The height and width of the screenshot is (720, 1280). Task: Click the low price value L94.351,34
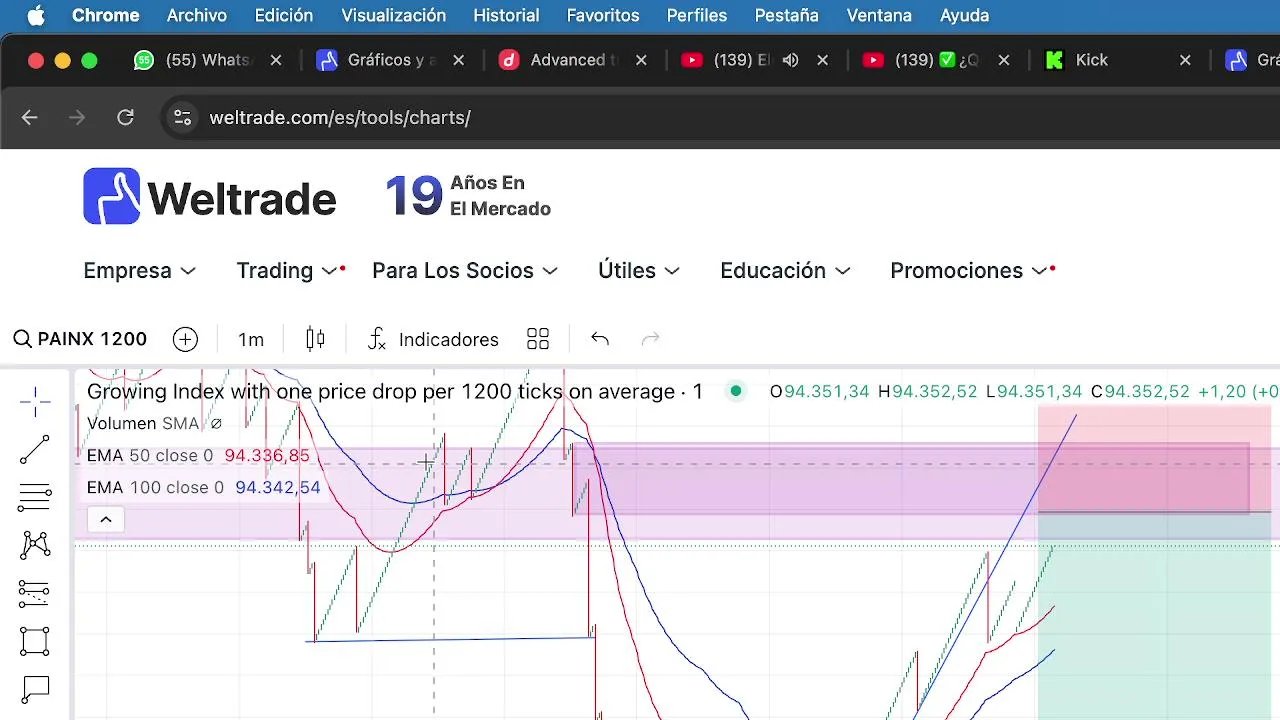pos(1034,392)
